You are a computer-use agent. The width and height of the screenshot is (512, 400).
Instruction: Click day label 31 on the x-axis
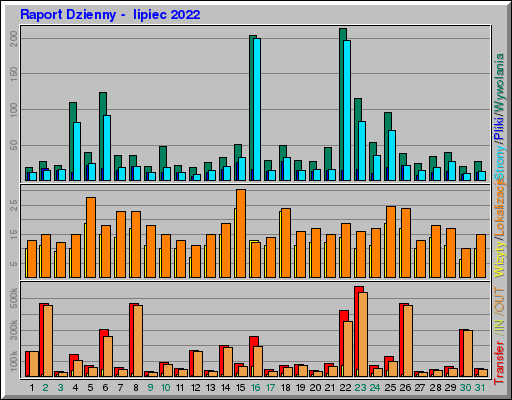click(480, 388)
